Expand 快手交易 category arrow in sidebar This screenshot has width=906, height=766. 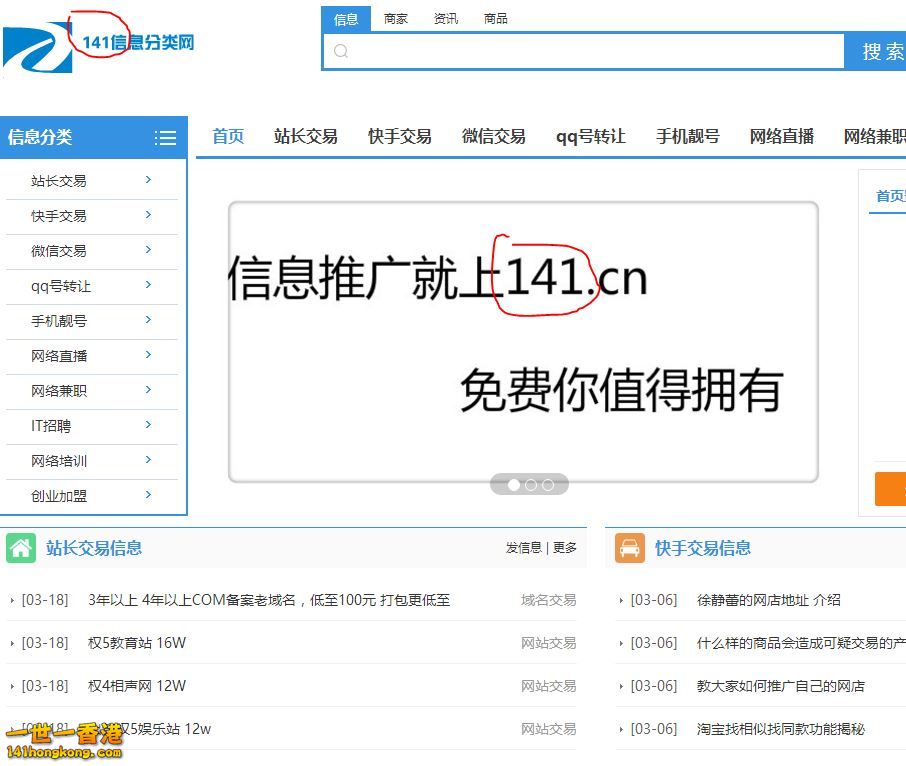(x=148, y=215)
